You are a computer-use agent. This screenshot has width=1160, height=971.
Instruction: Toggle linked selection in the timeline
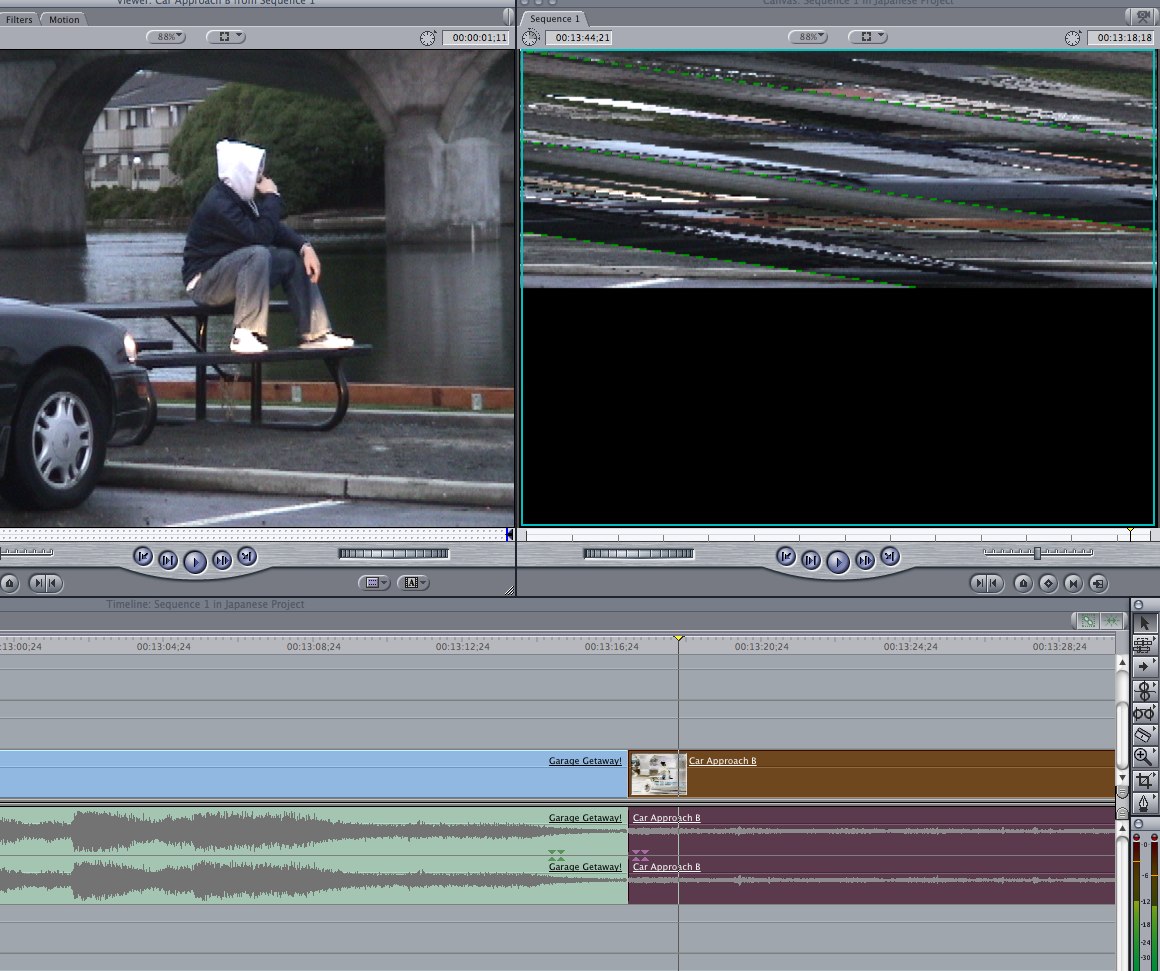pyautogui.click(x=1087, y=621)
